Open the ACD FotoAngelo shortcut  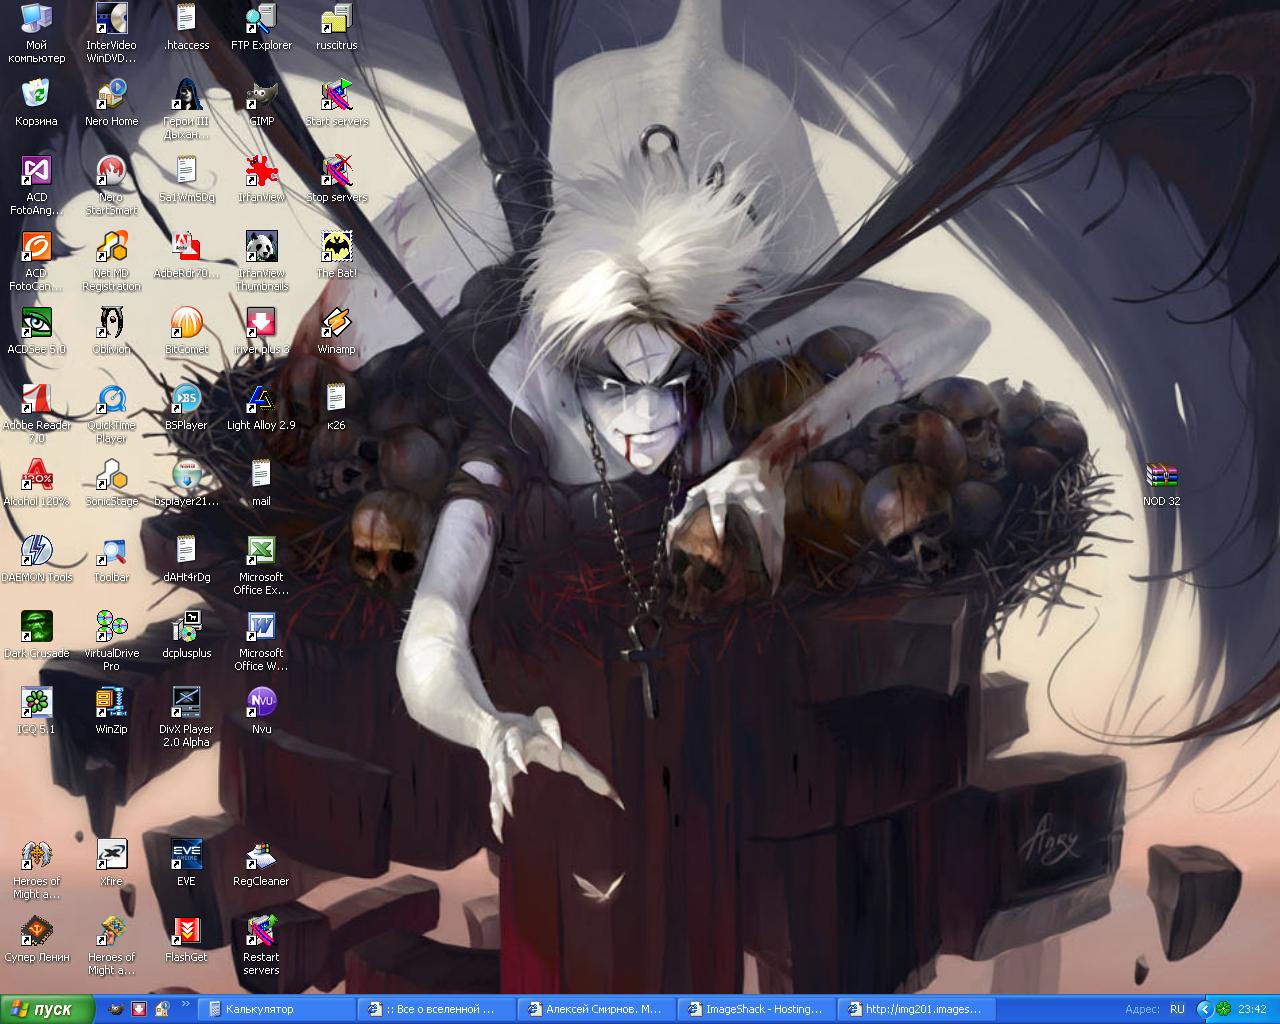[36, 185]
